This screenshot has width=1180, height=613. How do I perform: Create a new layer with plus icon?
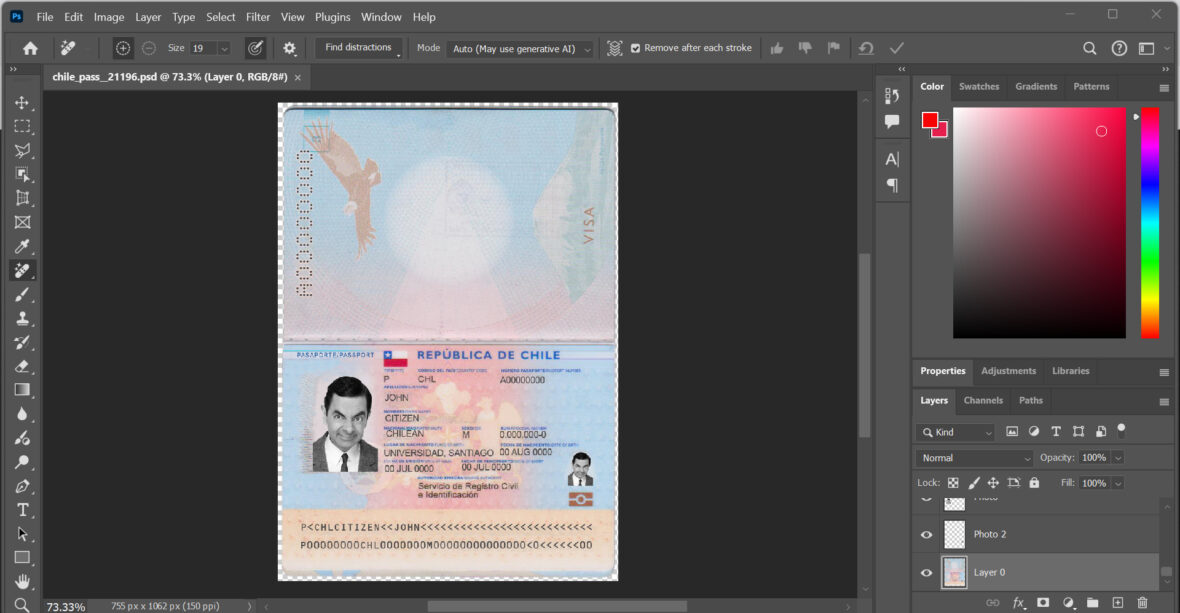click(1118, 602)
